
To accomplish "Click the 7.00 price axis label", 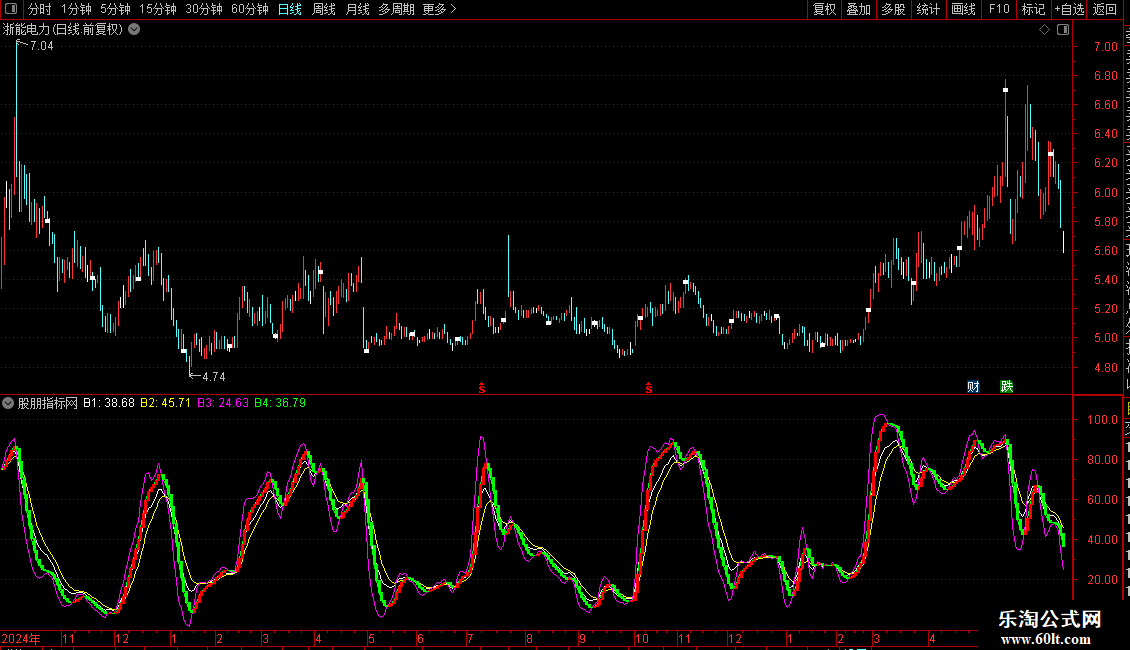I will (x=1105, y=47).
